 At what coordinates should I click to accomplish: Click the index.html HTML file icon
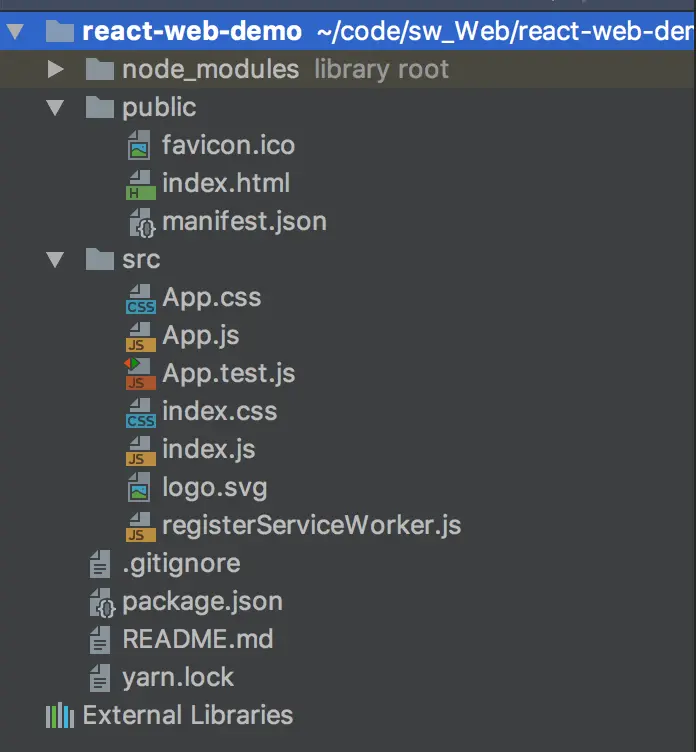coord(140,184)
